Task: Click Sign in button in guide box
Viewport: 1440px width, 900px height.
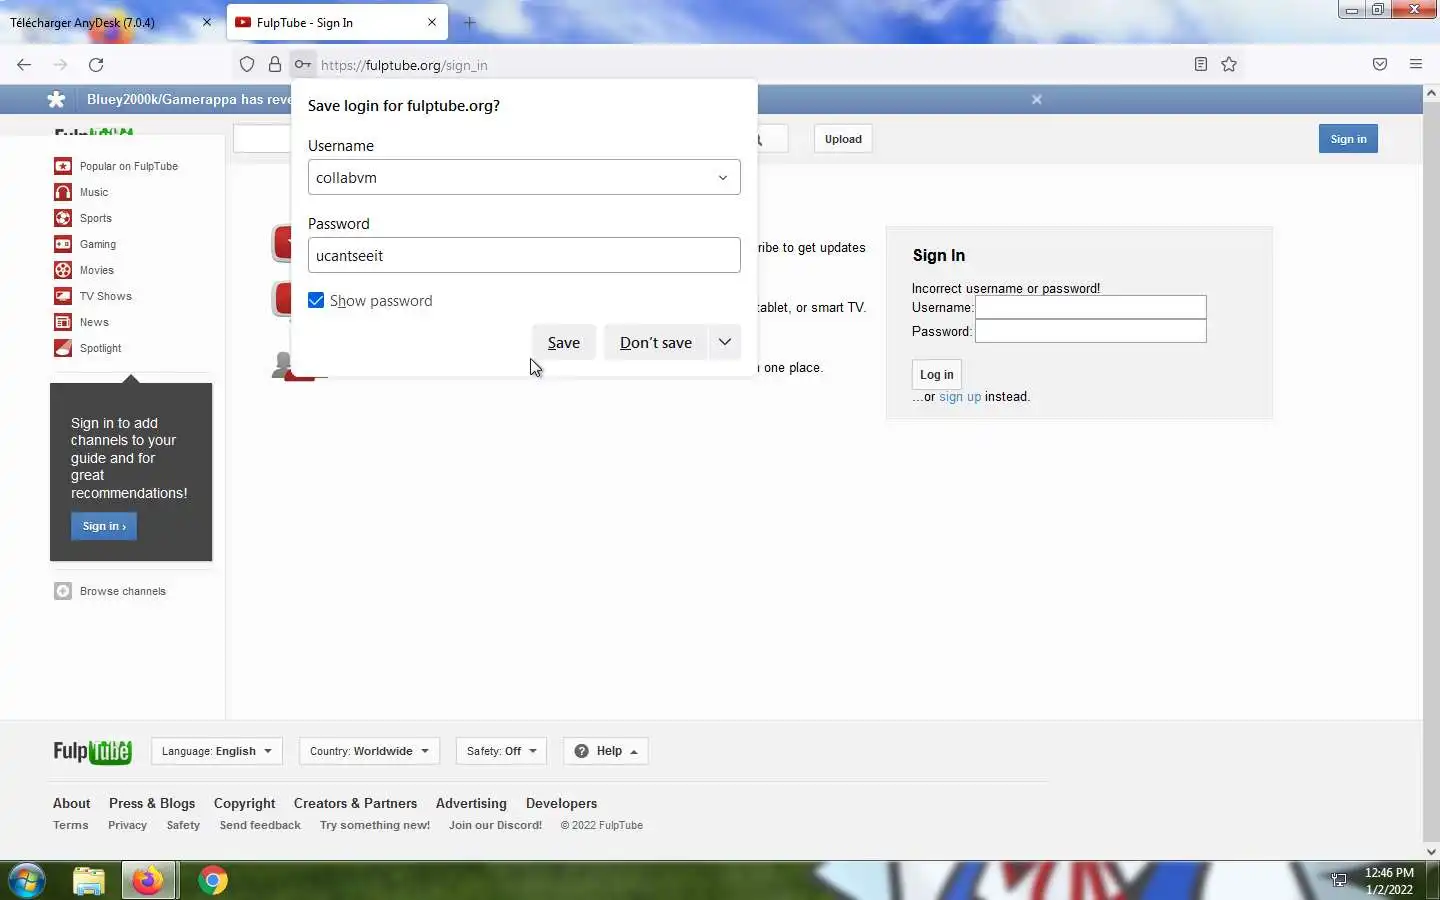Action: (x=104, y=526)
